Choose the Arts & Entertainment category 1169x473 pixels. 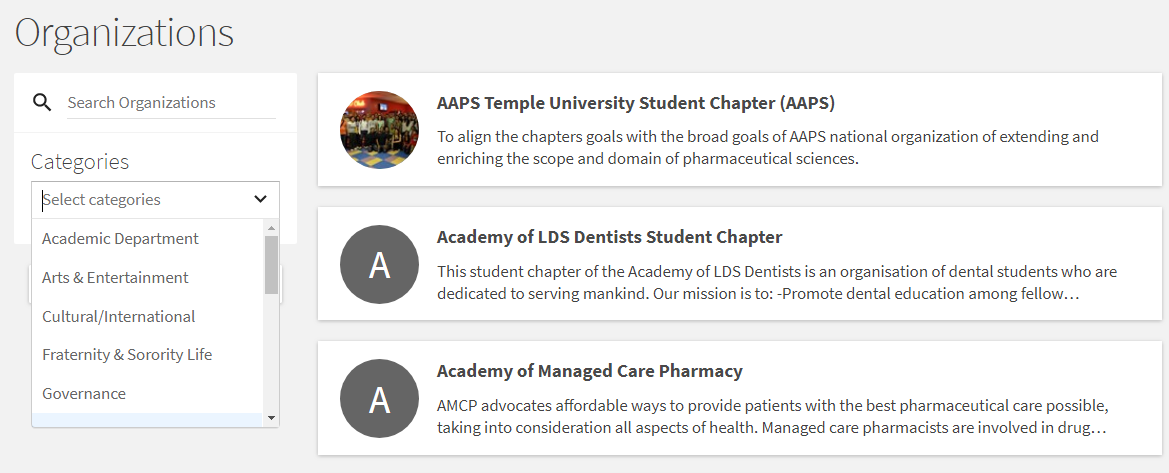pyautogui.click(x=115, y=278)
